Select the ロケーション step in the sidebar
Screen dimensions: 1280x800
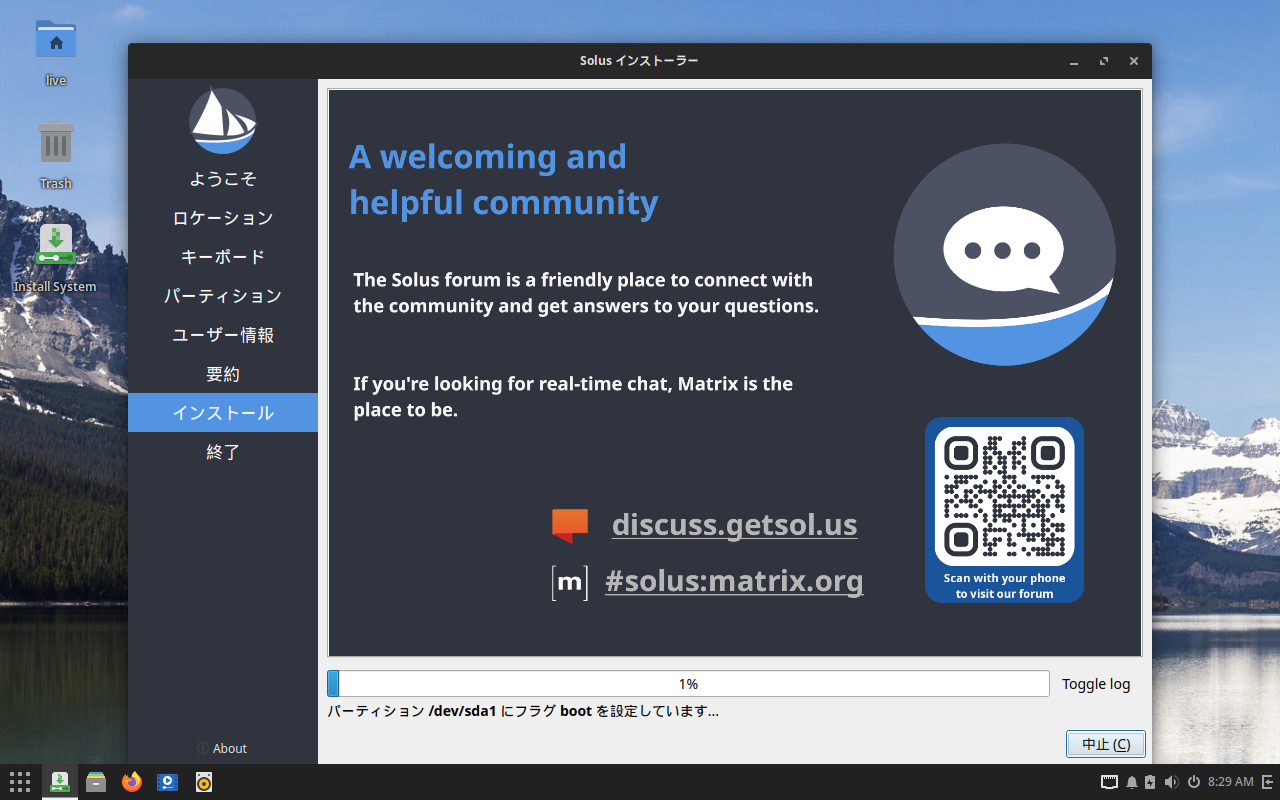pyautogui.click(x=223, y=218)
